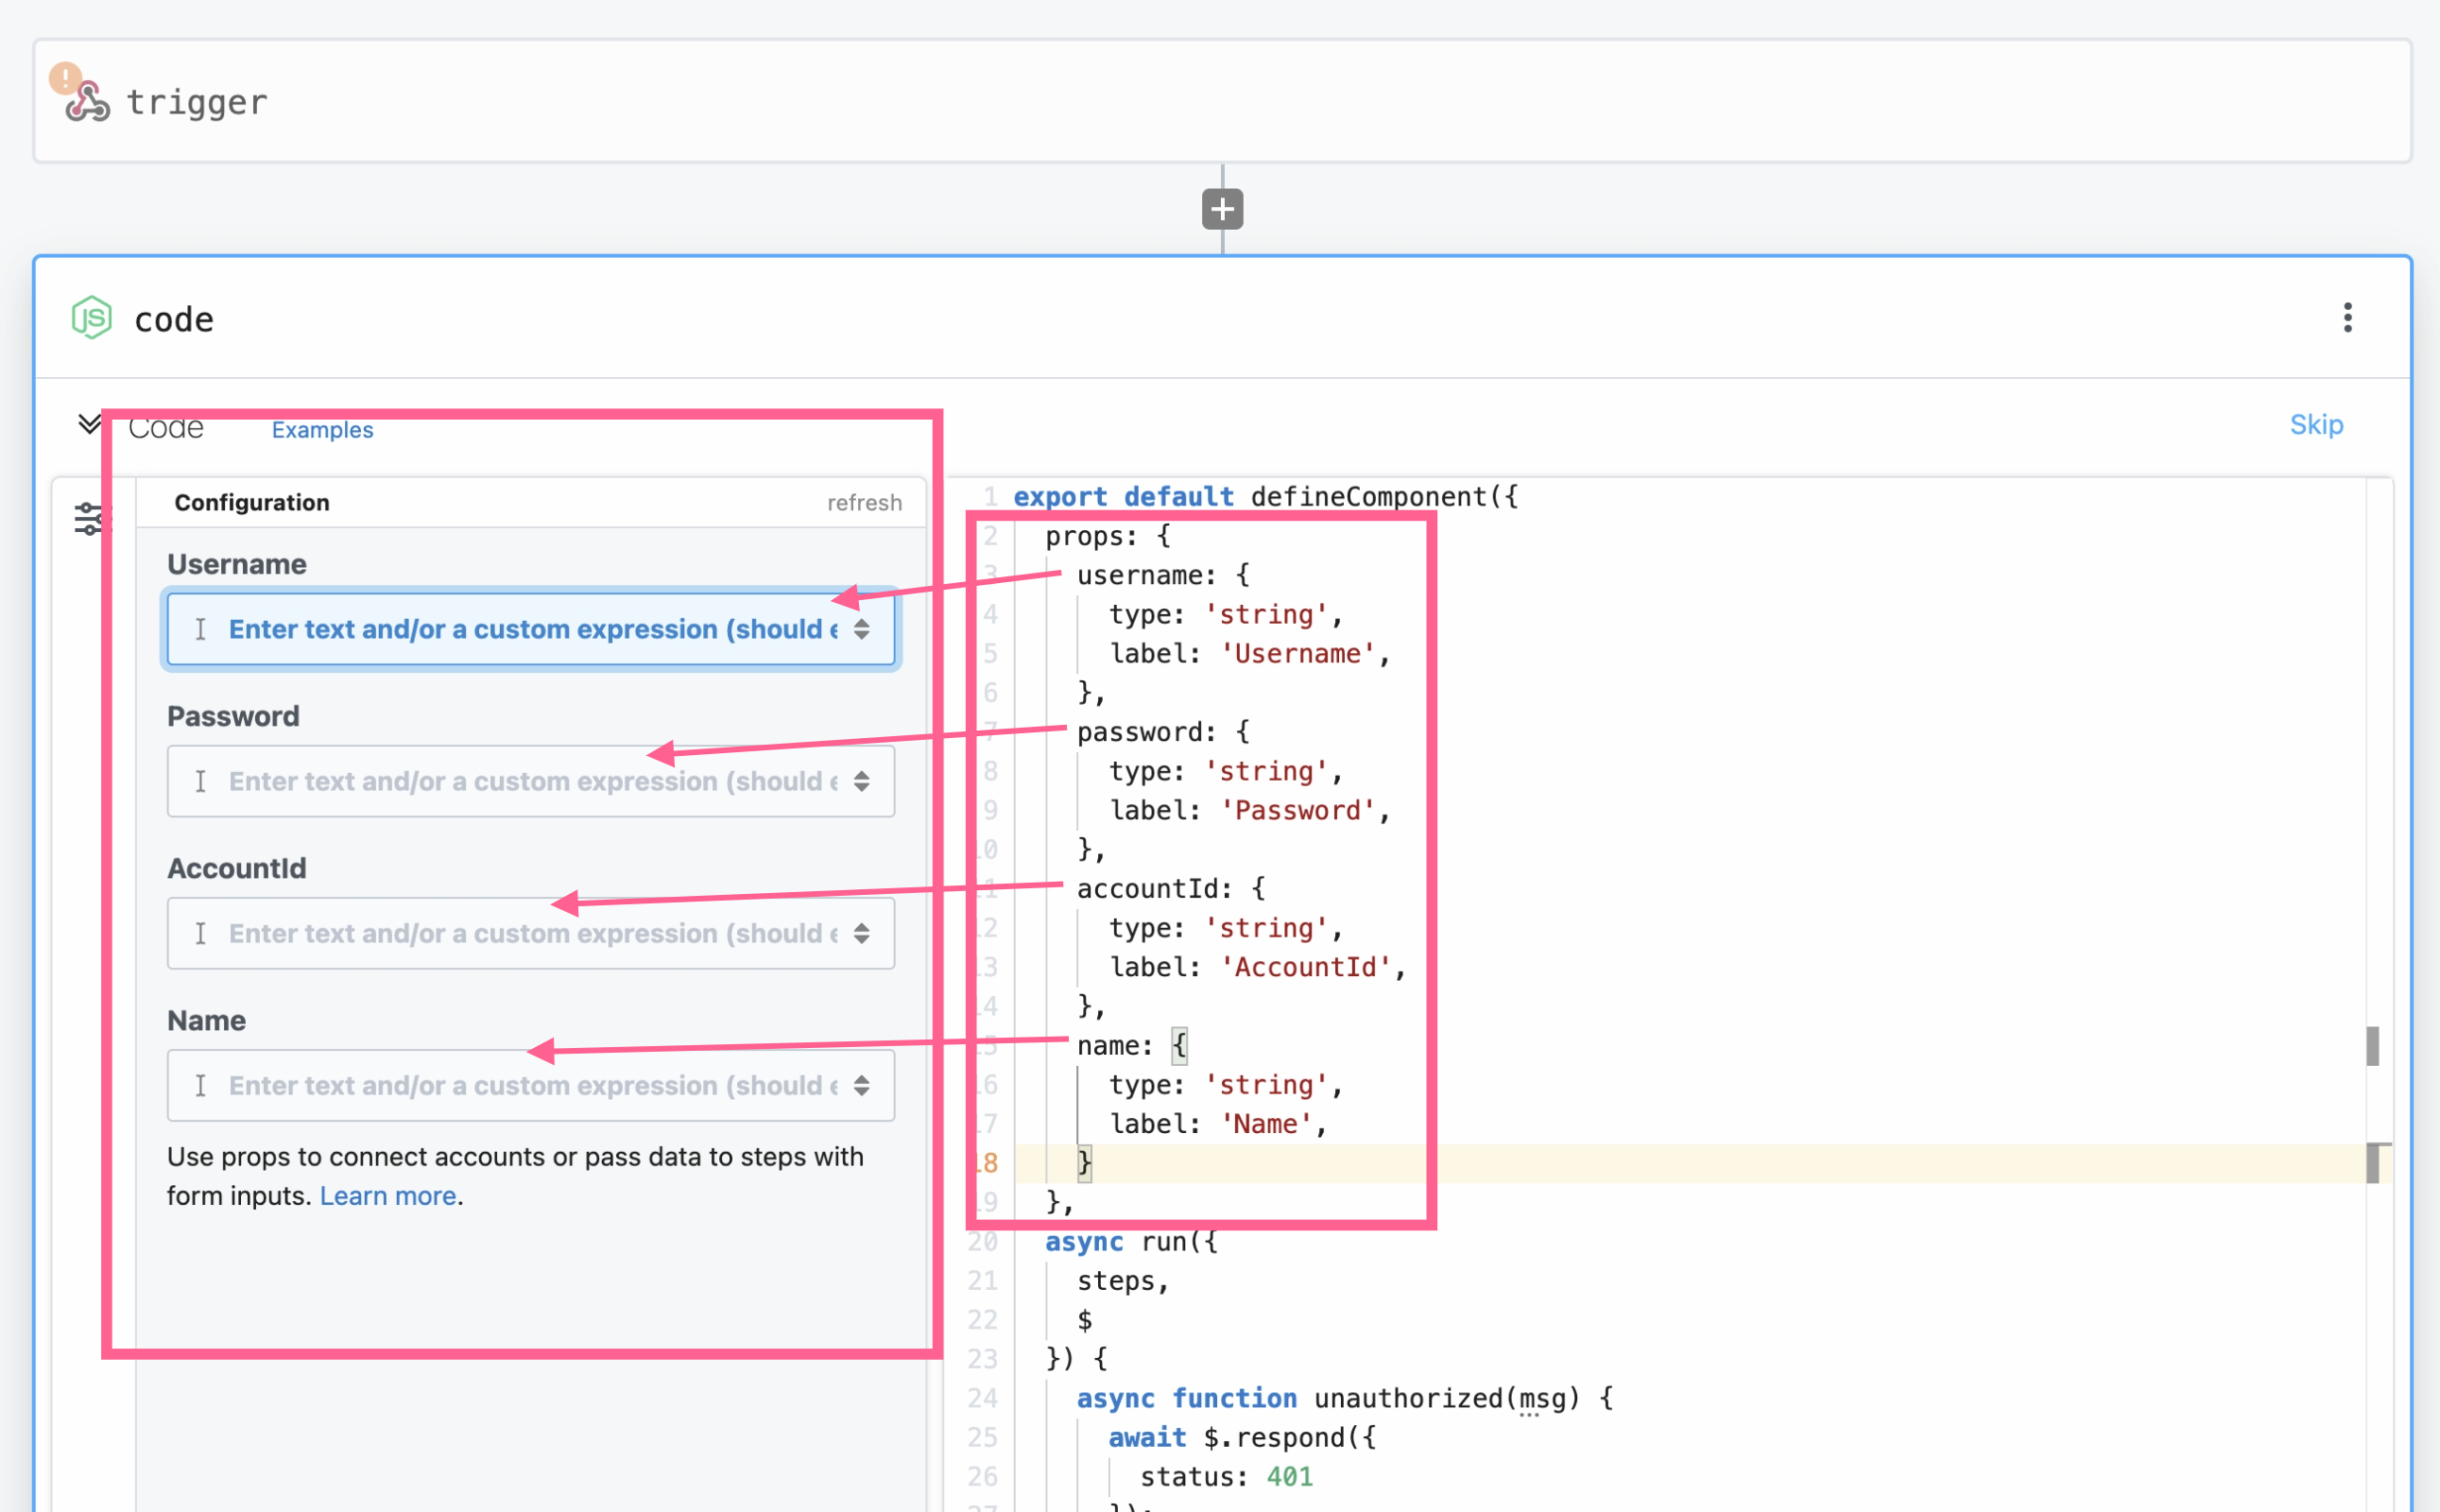Click the Node.js code step icon

[x=92, y=318]
